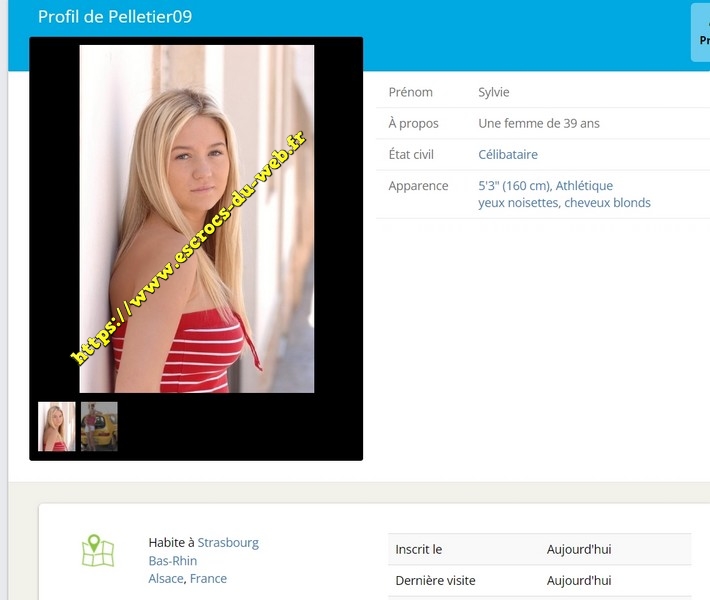This screenshot has height=600, width=710.
Task: Open the Alsace region link
Action: (166, 579)
